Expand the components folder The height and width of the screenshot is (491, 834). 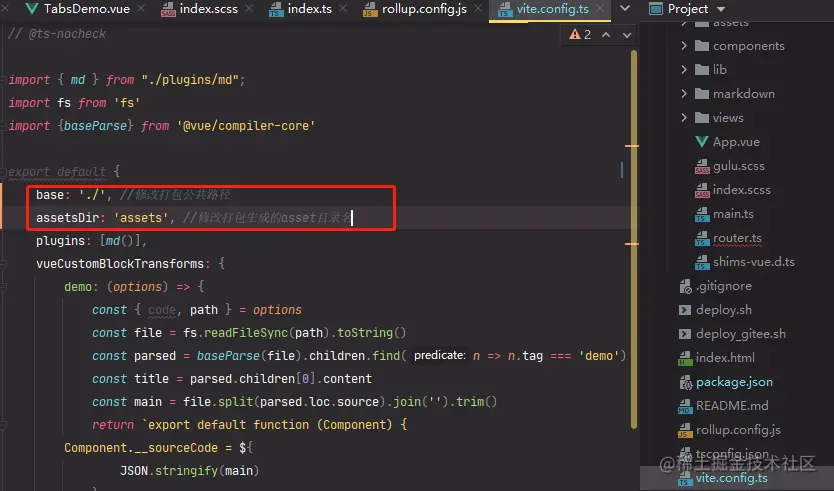684,46
